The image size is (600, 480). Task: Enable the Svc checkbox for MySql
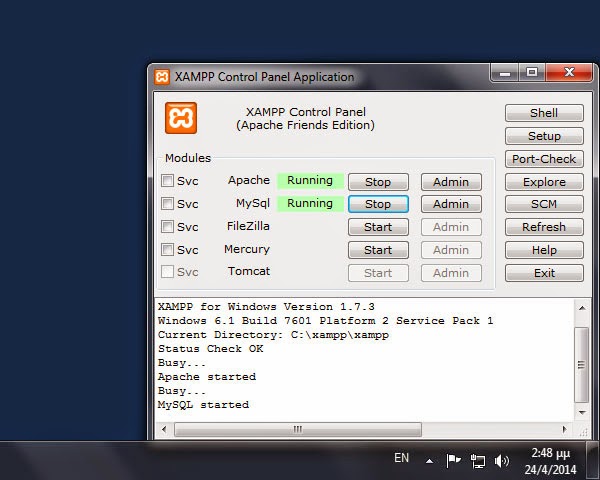[x=167, y=204]
